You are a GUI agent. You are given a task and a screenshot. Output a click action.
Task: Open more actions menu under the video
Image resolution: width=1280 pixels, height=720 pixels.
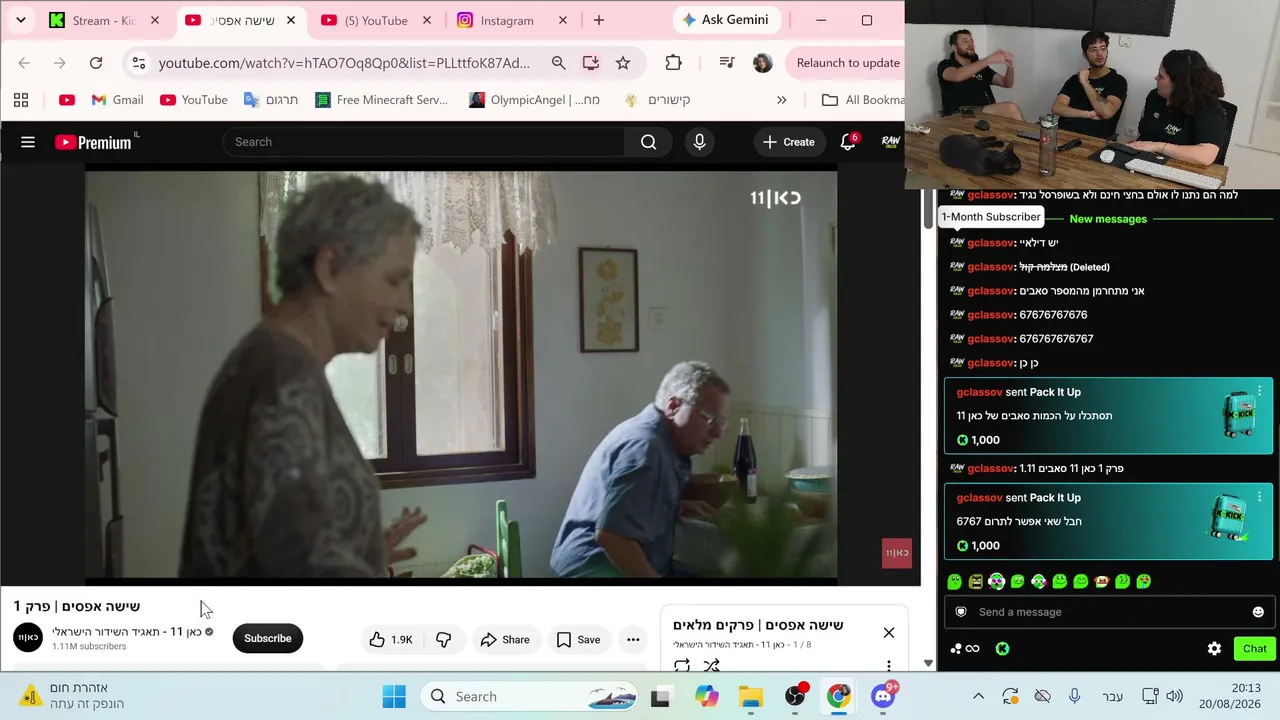click(633, 640)
